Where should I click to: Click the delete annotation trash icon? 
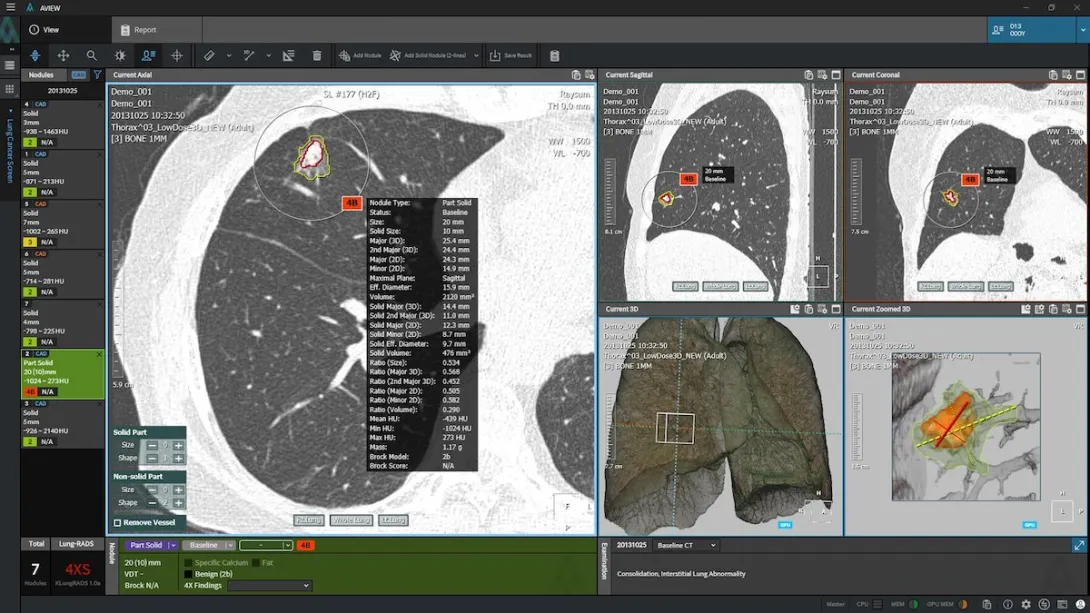point(315,55)
